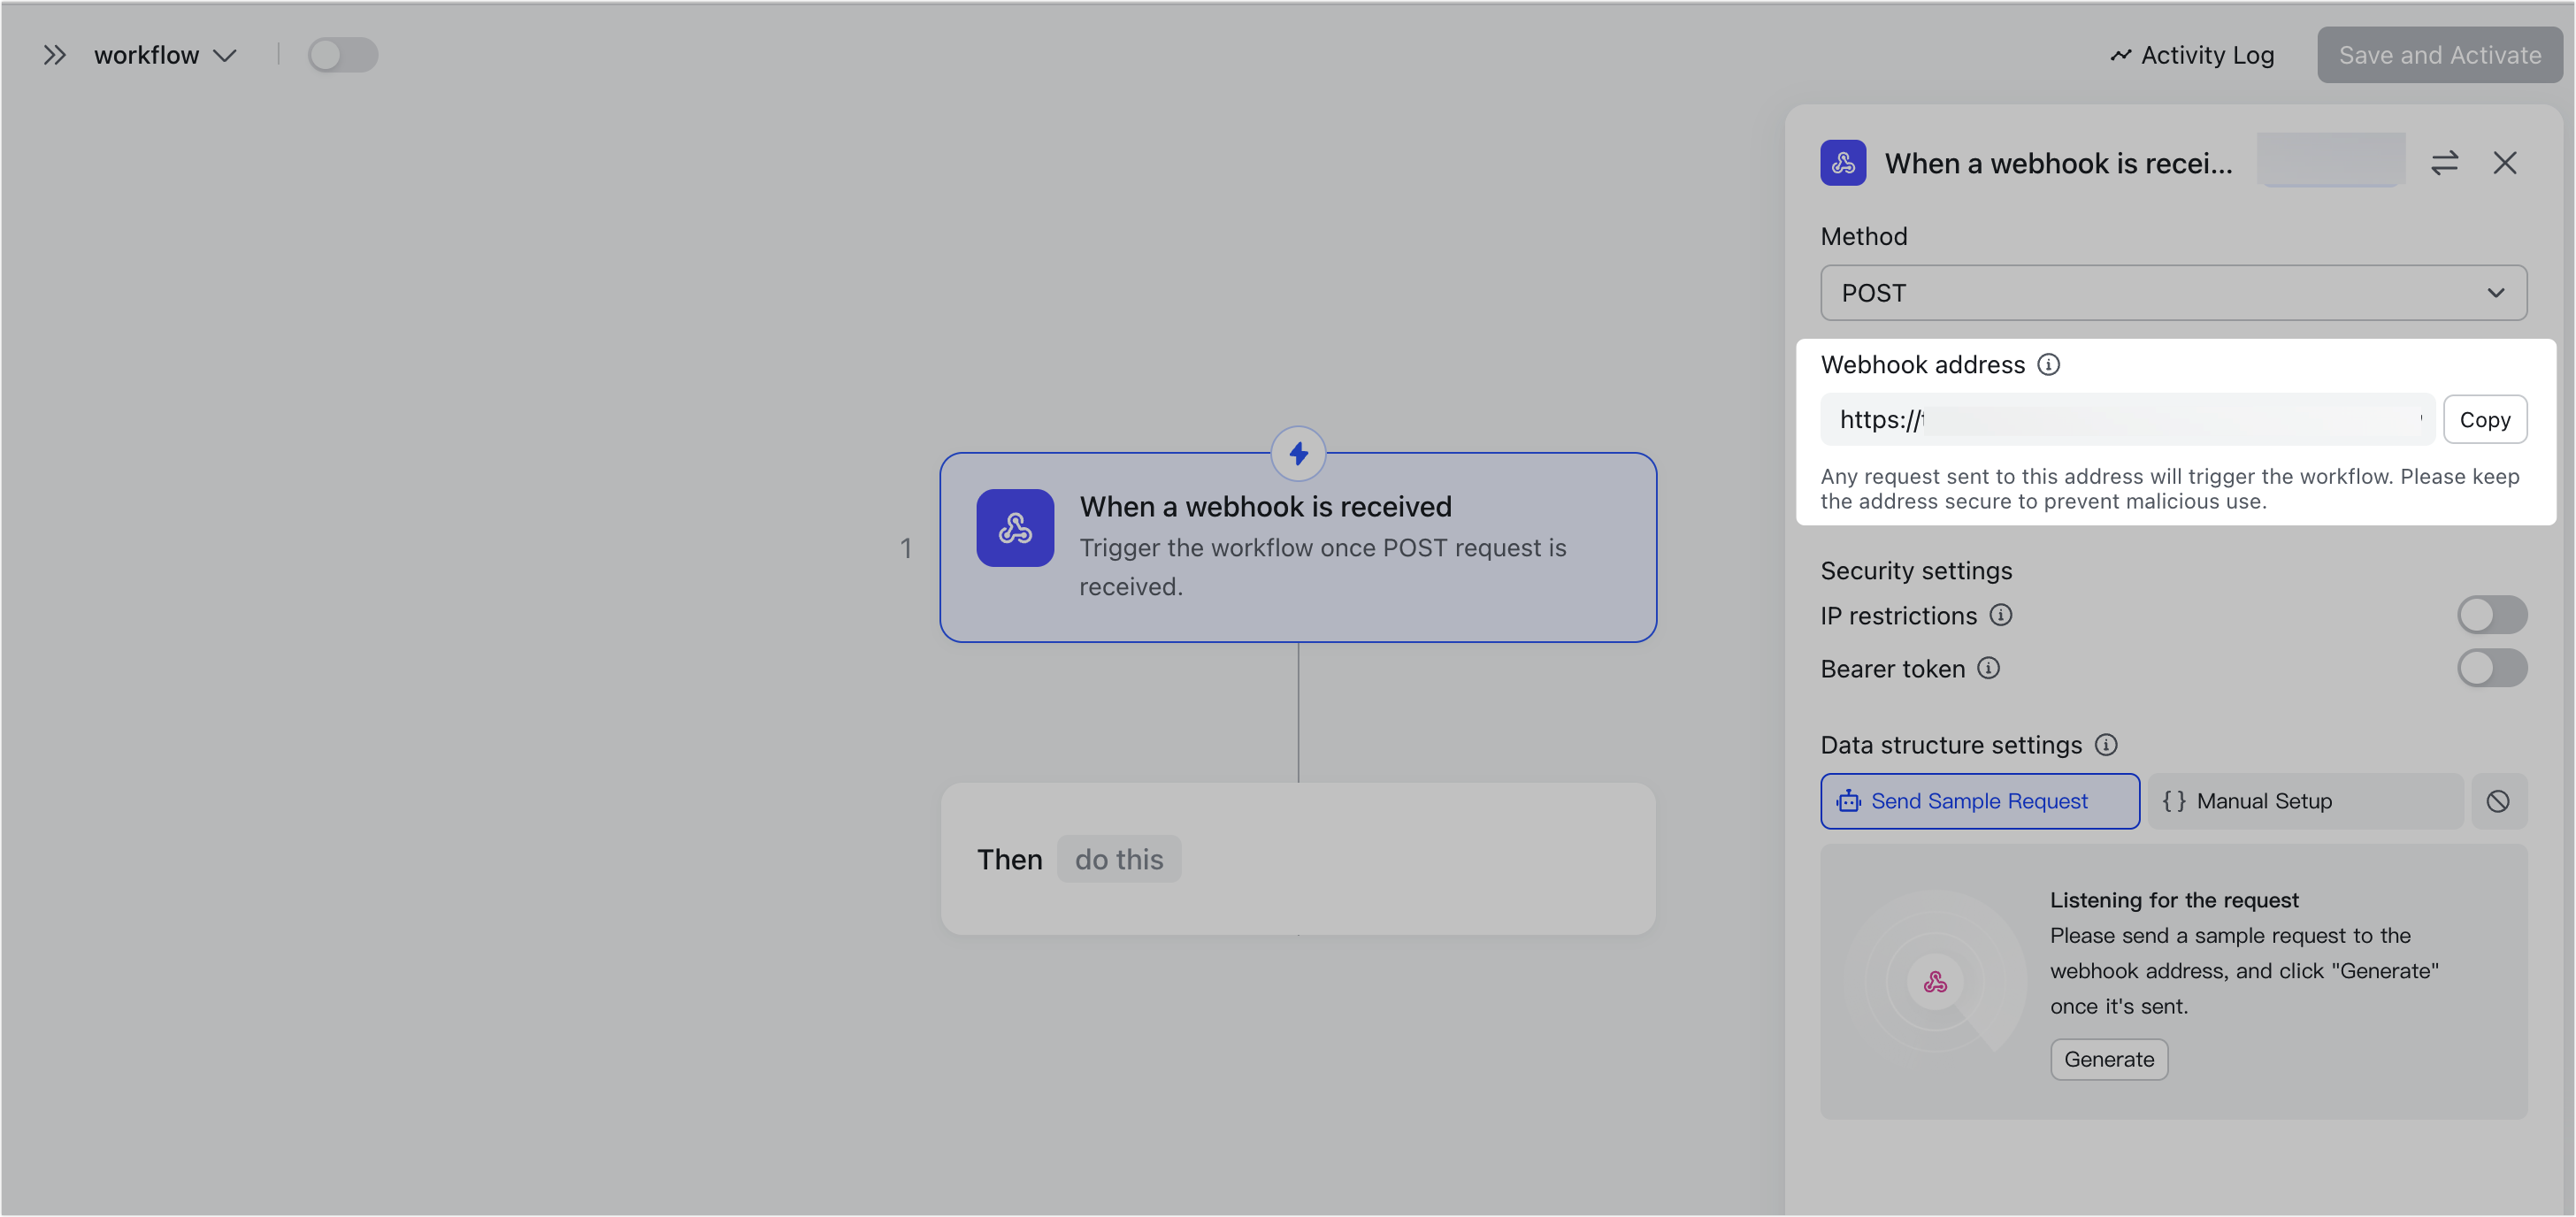Open the workflow name dropdown
The width and height of the screenshot is (2576, 1217).
pyautogui.click(x=165, y=55)
